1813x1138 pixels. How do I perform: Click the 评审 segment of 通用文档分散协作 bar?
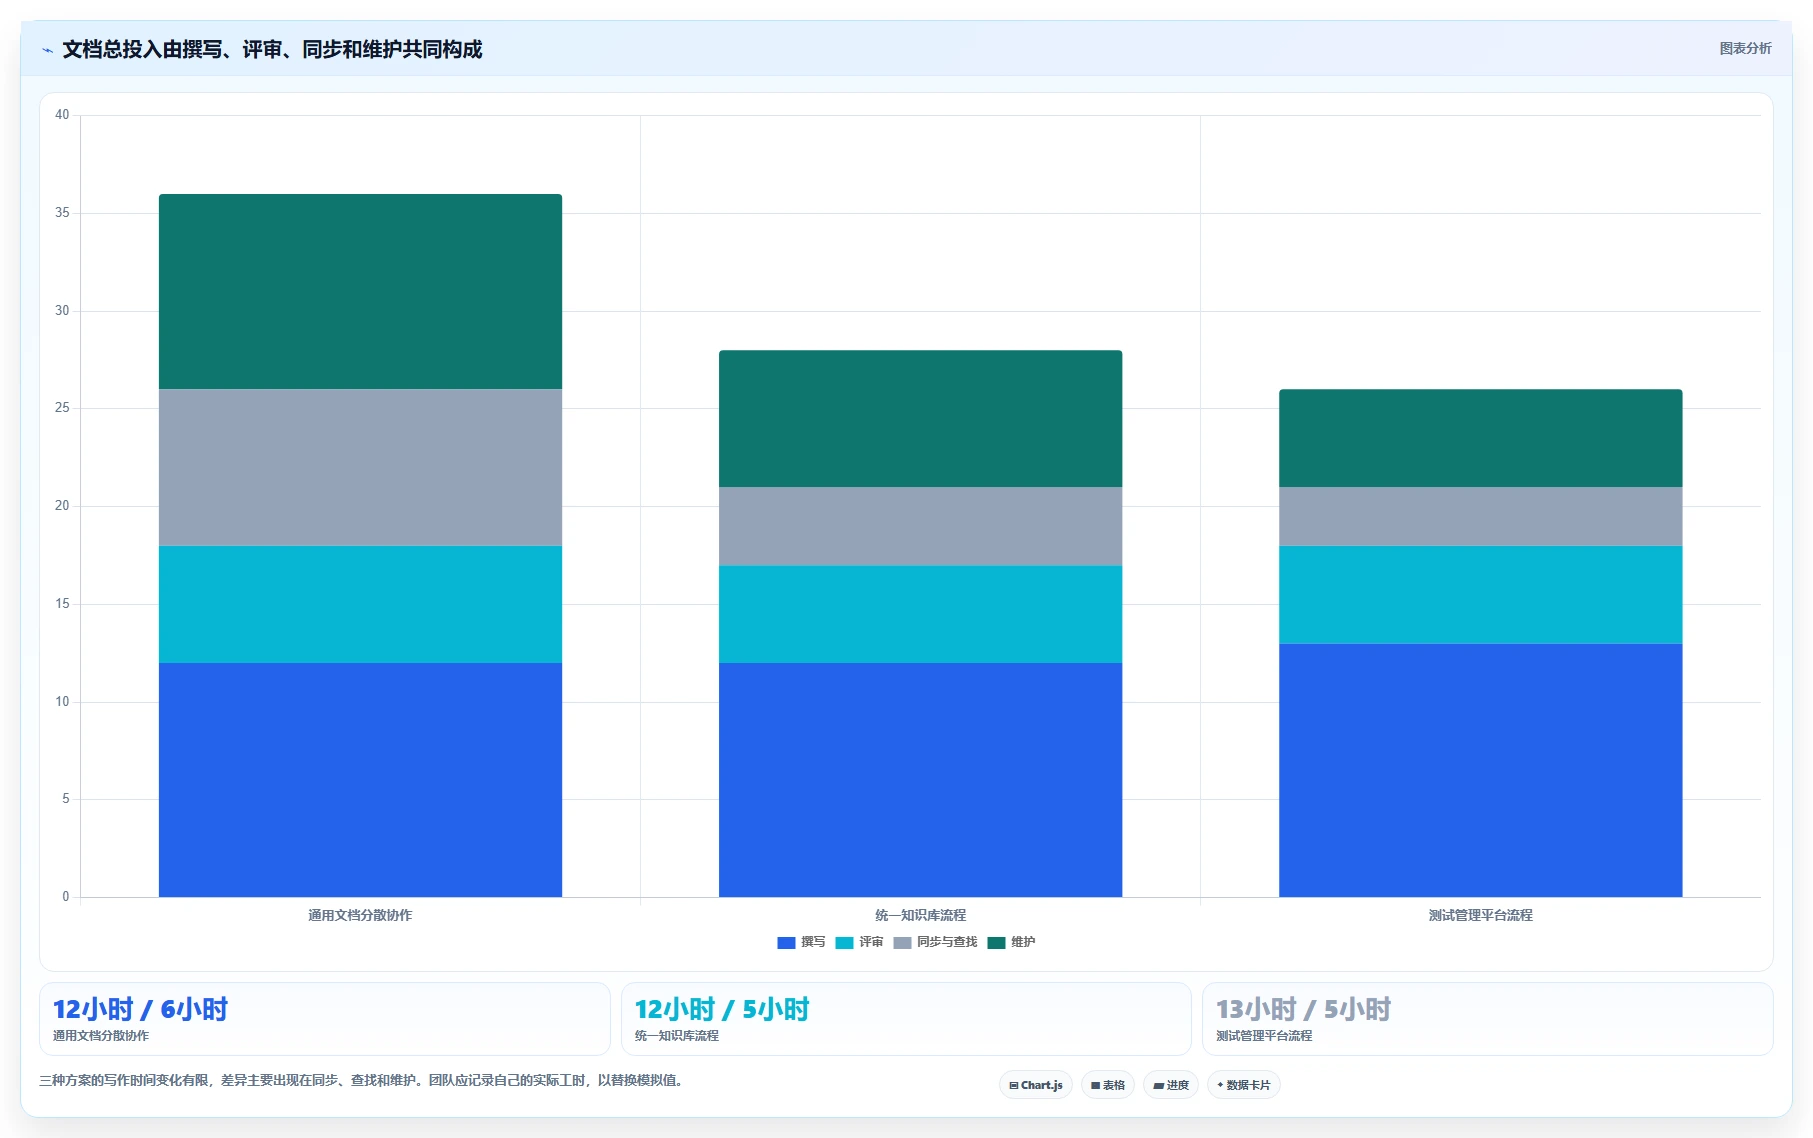click(x=360, y=604)
